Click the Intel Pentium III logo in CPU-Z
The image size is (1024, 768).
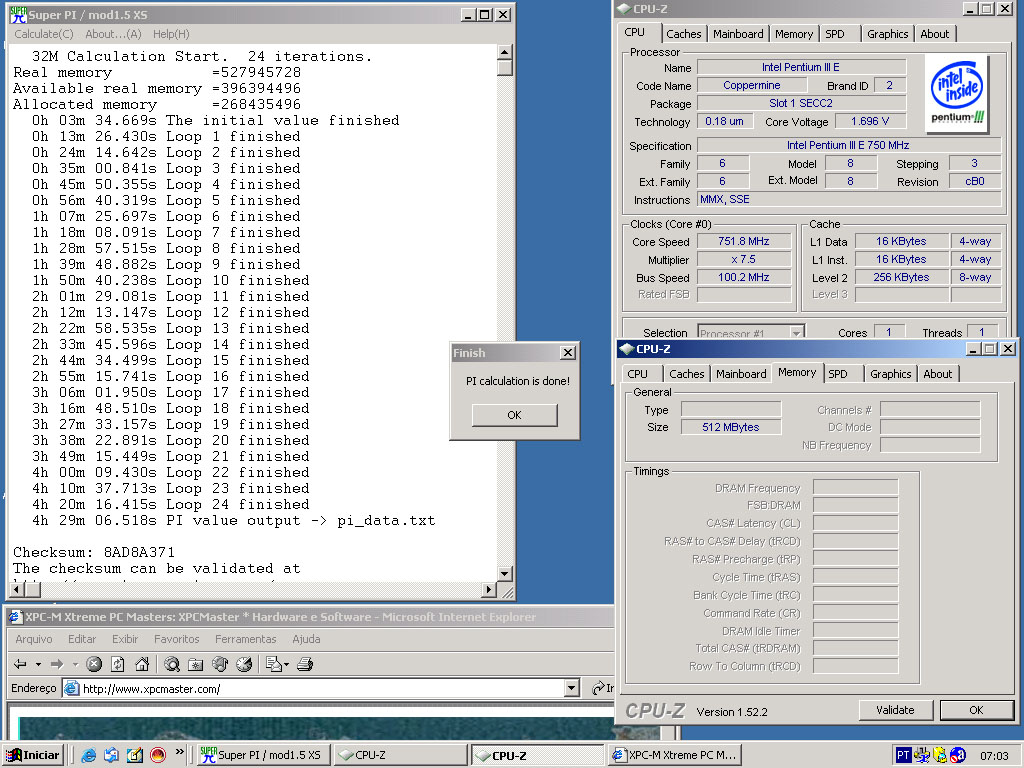coord(957,92)
